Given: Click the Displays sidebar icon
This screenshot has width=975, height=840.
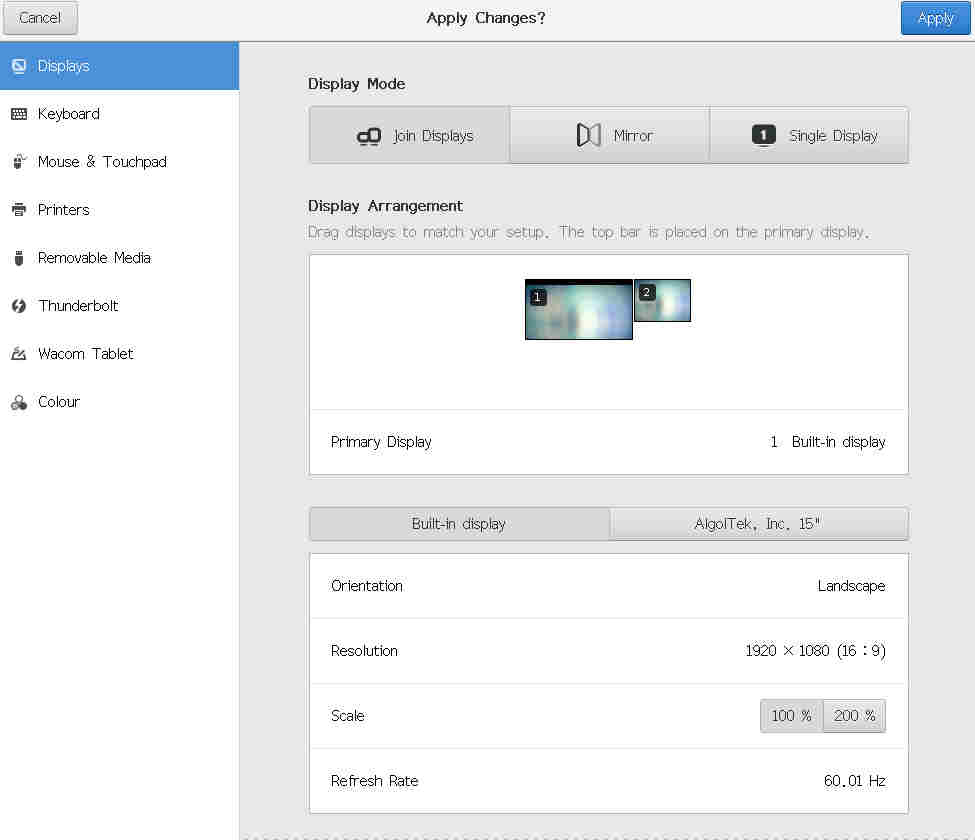Looking at the screenshot, I should [19, 66].
